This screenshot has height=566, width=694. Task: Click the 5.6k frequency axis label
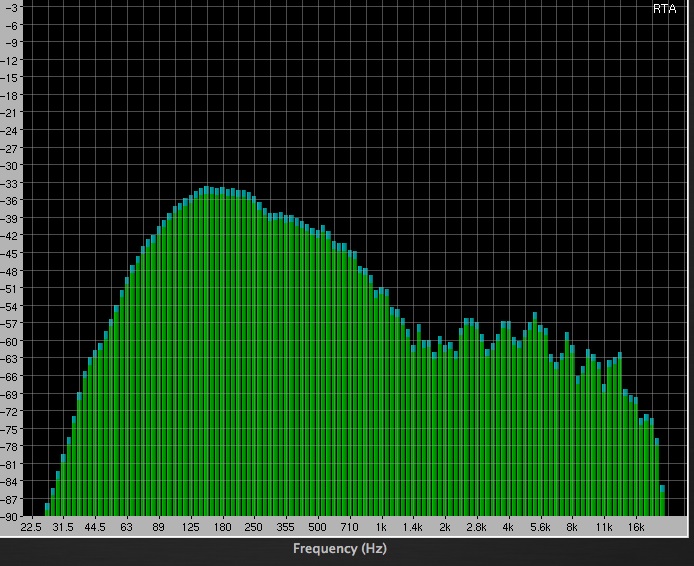coord(540,527)
